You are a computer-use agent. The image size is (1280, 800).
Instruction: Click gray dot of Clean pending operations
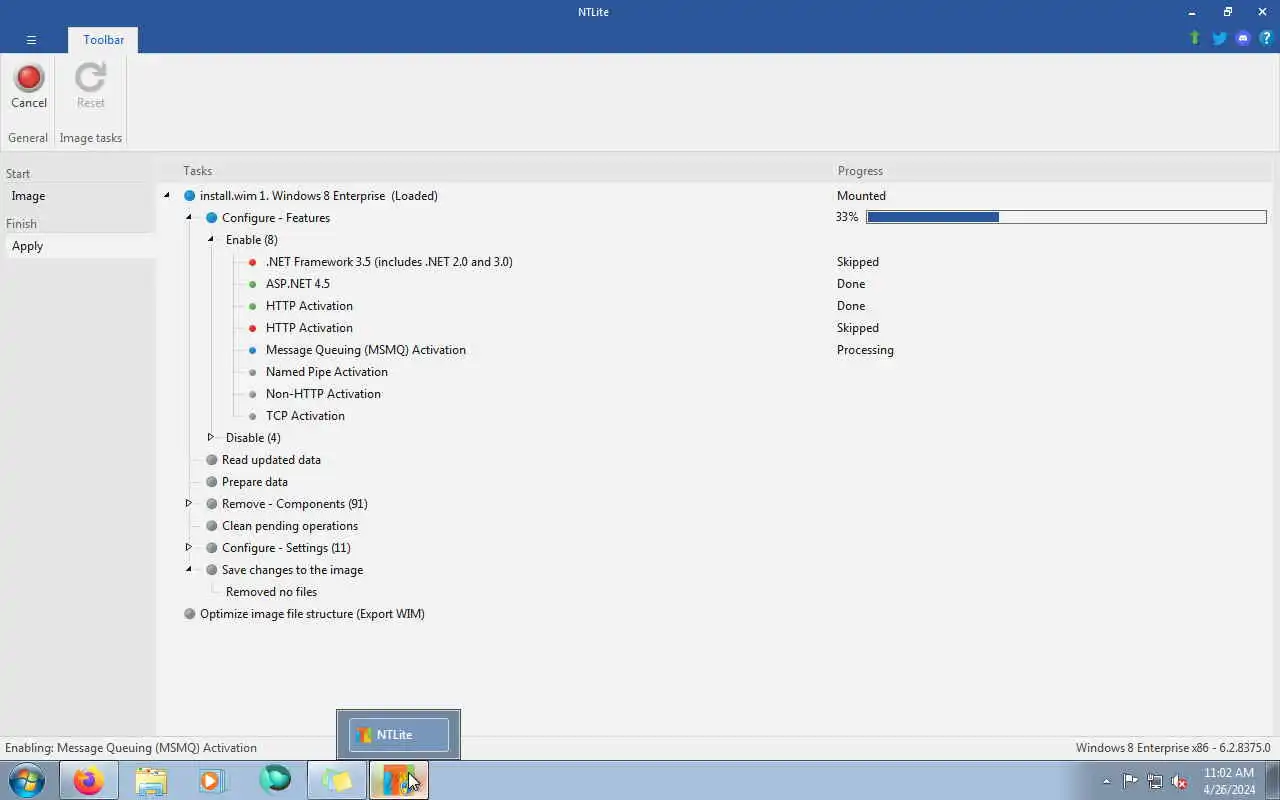211,526
